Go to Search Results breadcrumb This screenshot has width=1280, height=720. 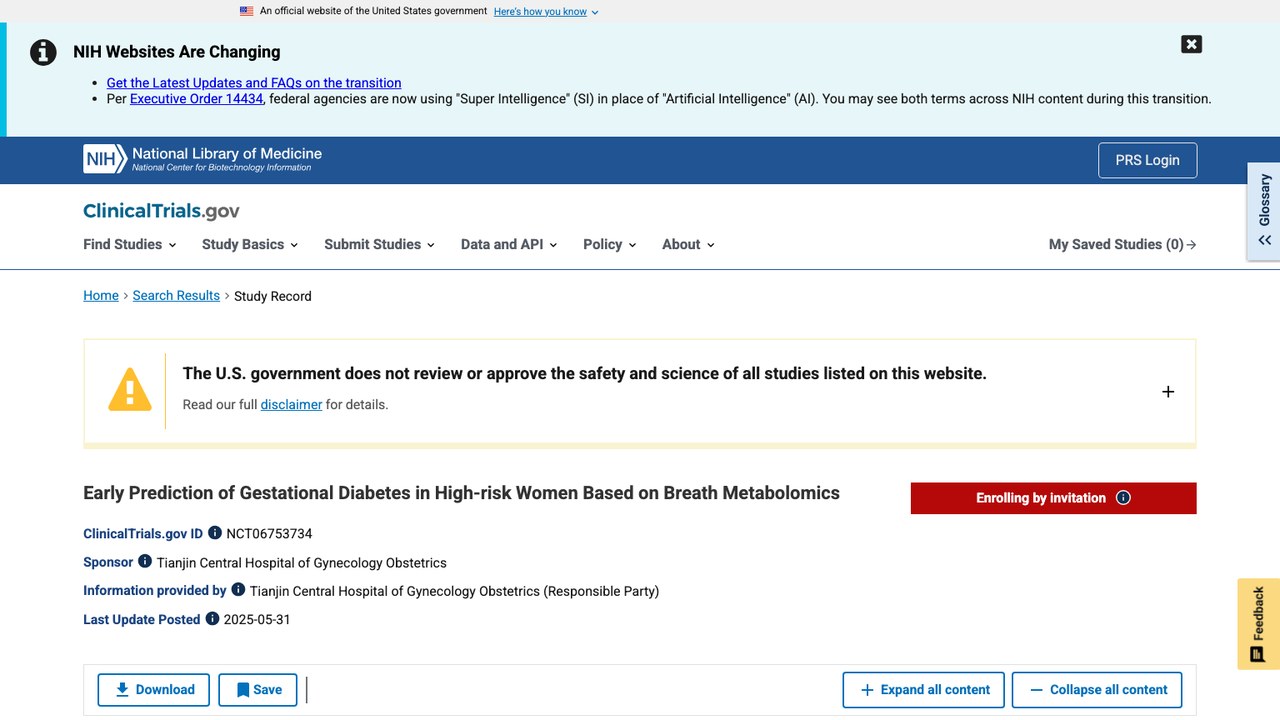click(x=176, y=296)
